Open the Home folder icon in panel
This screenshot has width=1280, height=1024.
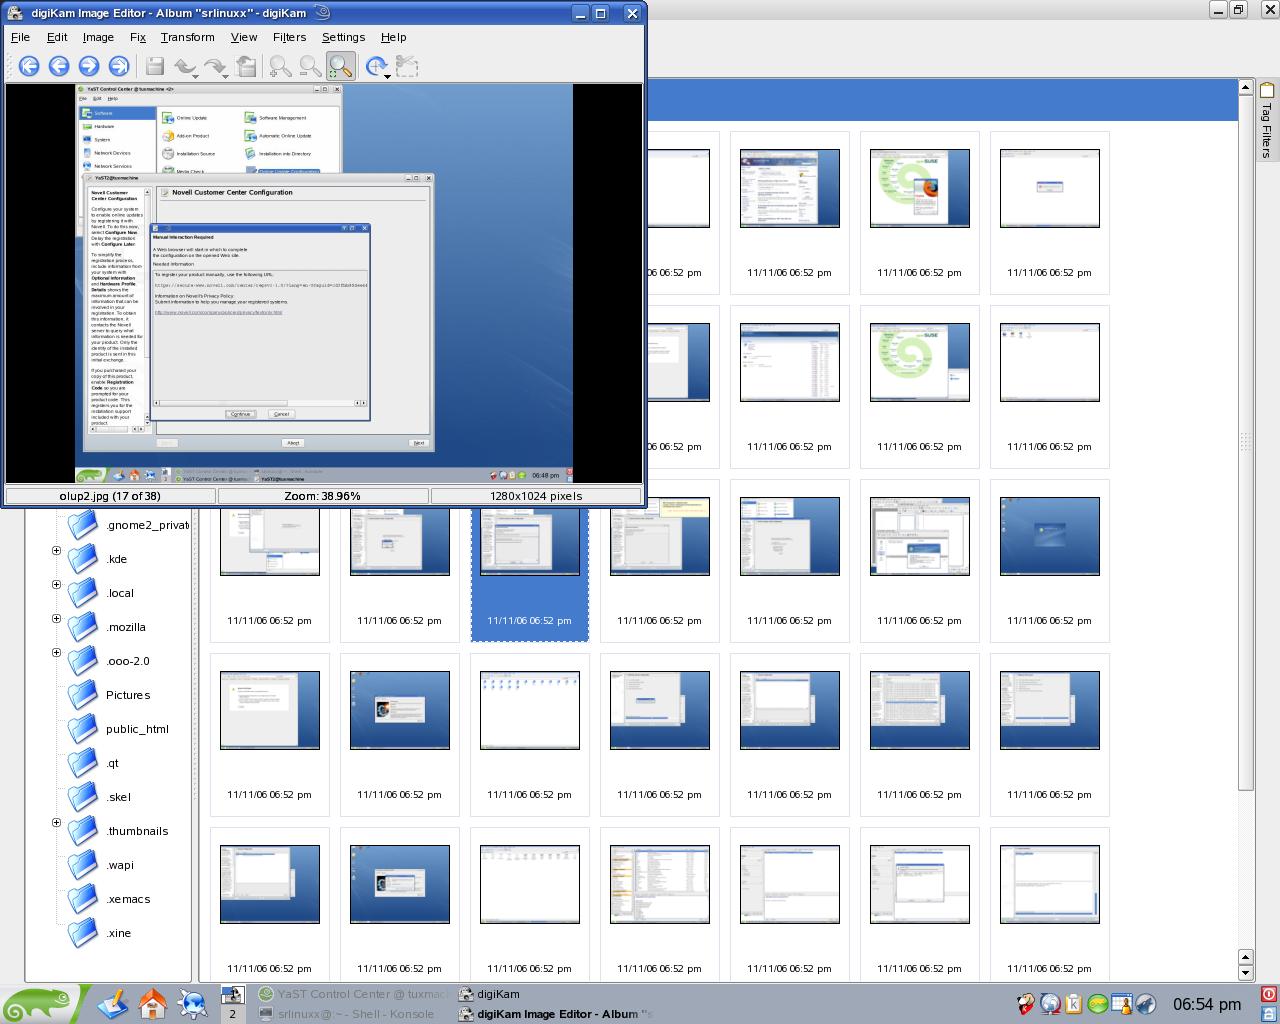[x=152, y=1003]
